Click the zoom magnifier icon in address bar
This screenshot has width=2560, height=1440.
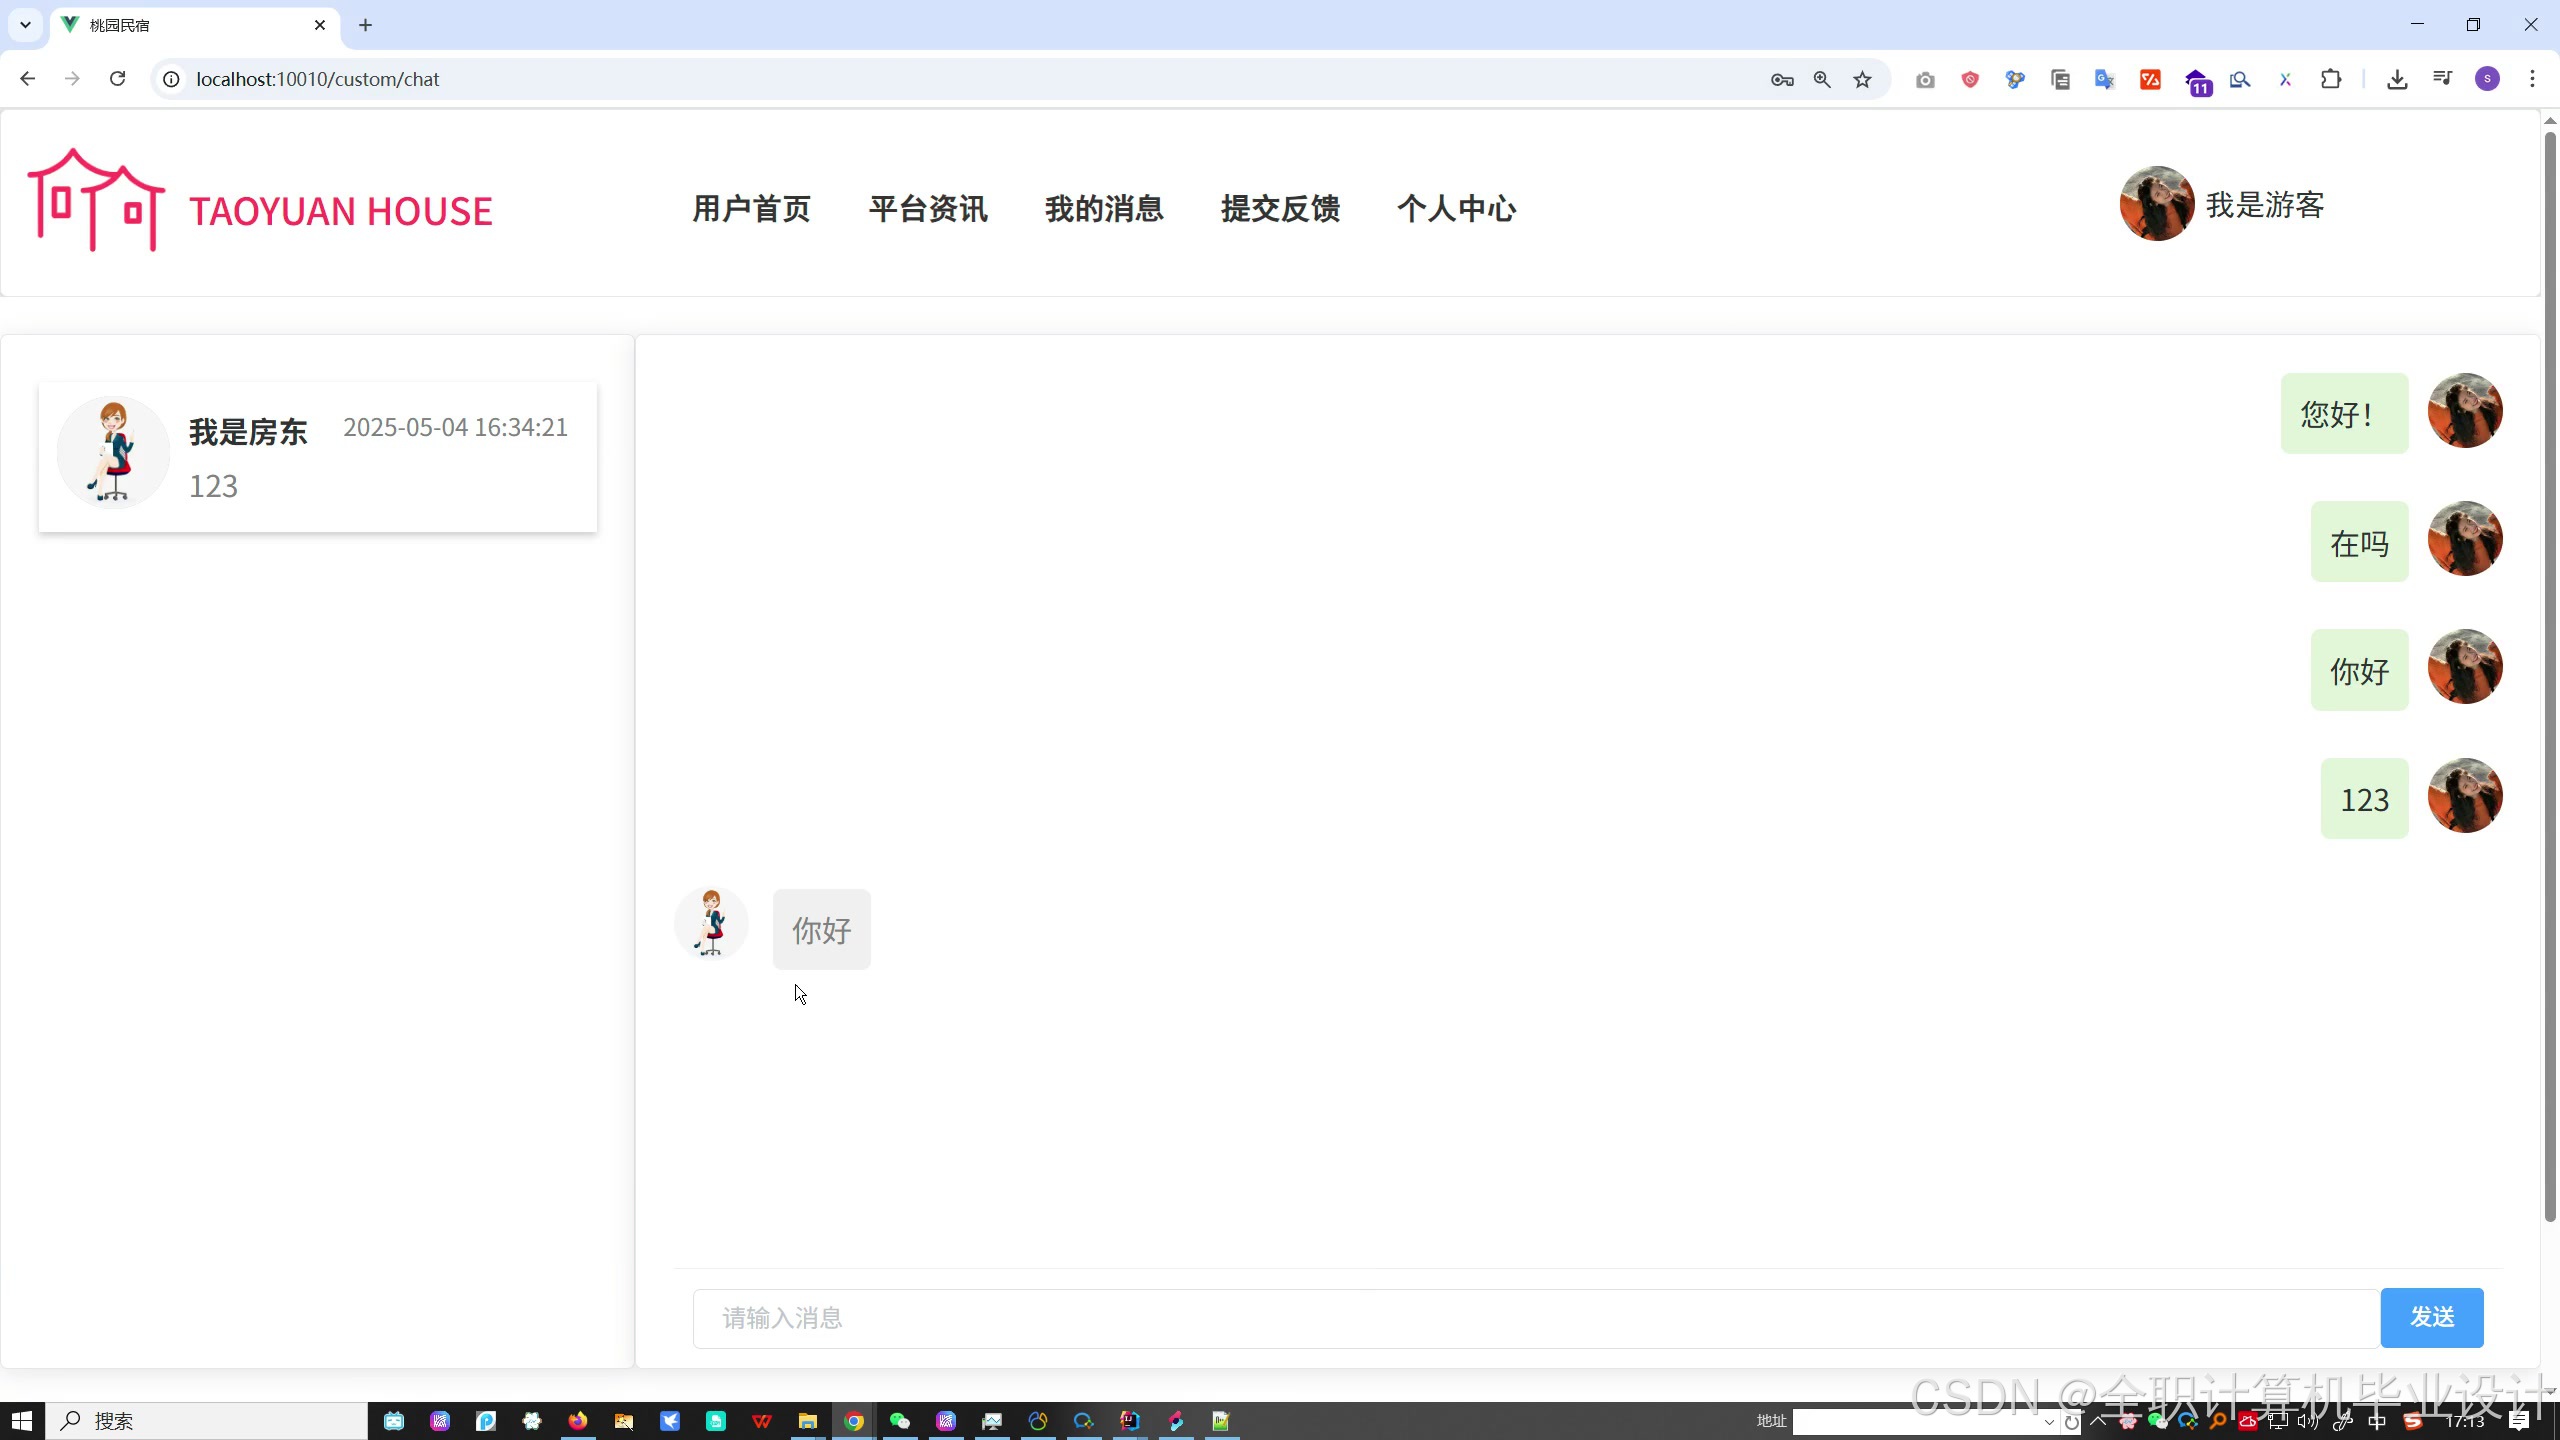point(1822,79)
